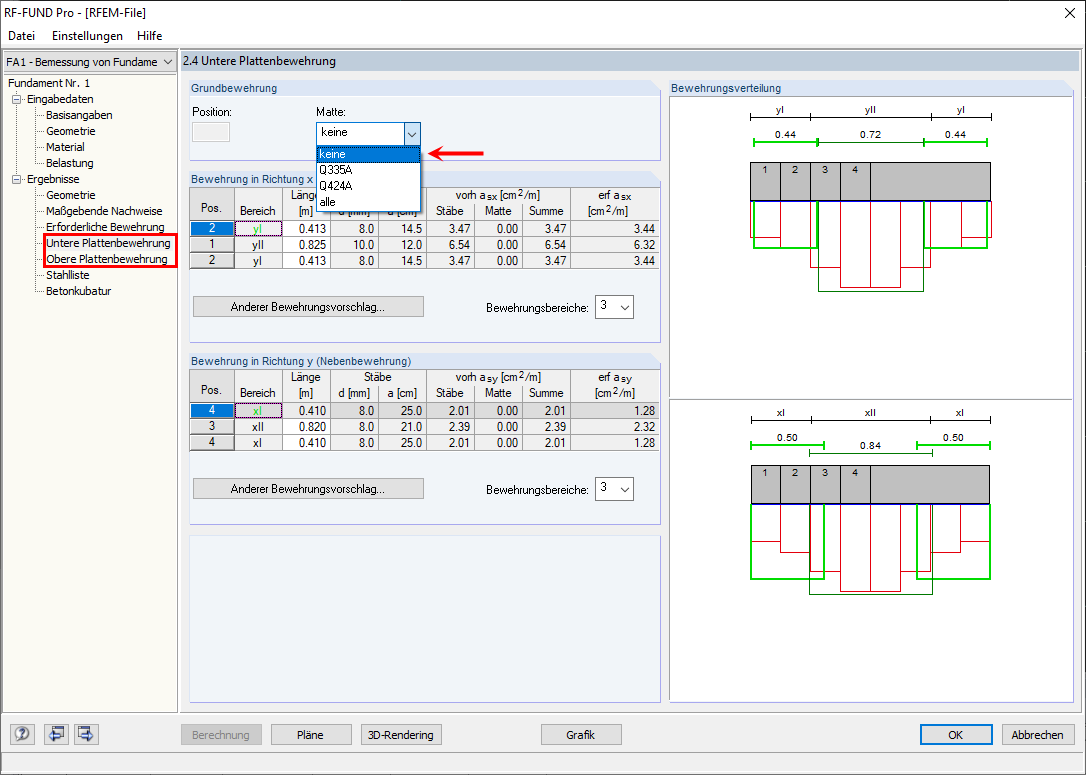The height and width of the screenshot is (775, 1086).
Task: Click 0.84 dimension label in lower diagram
Action: click(x=871, y=445)
